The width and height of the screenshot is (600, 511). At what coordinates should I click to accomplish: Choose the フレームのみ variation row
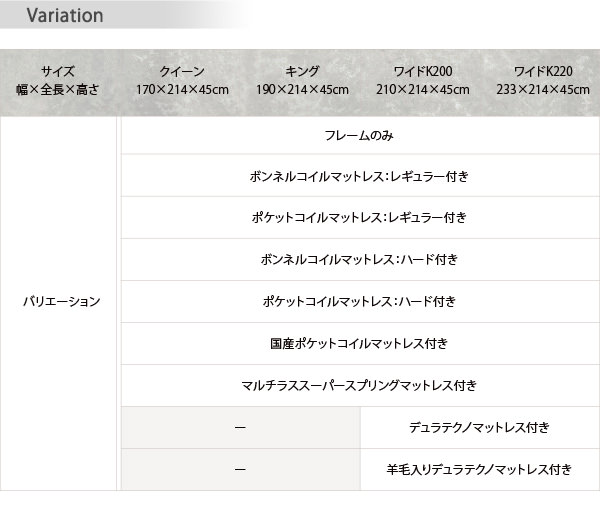pyautogui.click(x=360, y=135)
